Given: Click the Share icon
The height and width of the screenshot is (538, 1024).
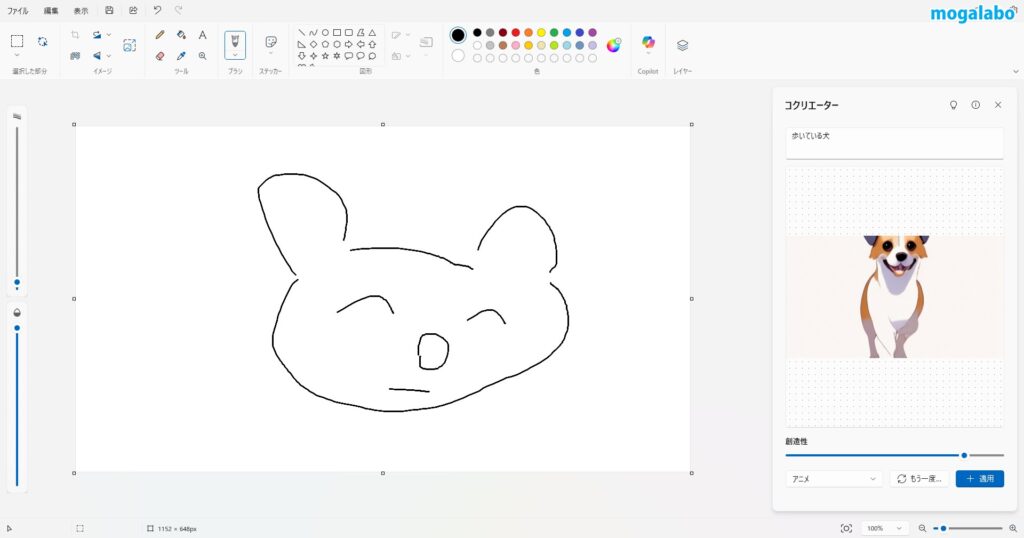Looking at the screenshot, I should 133,10.
